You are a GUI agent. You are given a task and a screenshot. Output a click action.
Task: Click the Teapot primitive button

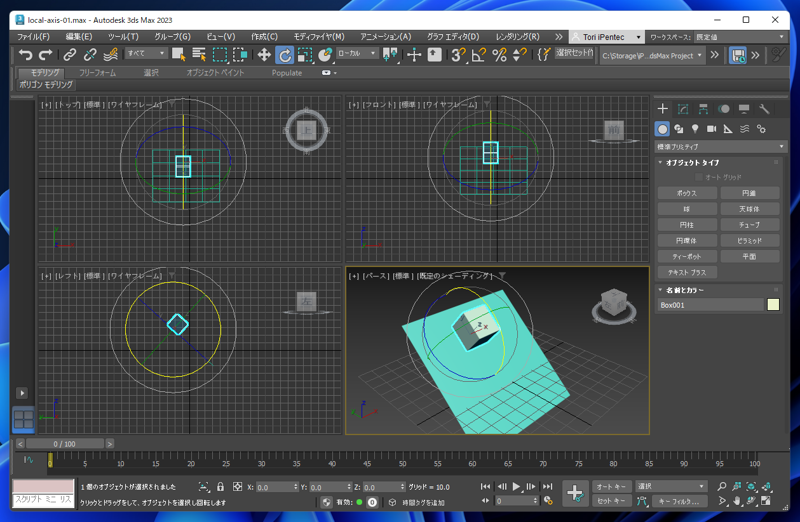click(687, 256)
